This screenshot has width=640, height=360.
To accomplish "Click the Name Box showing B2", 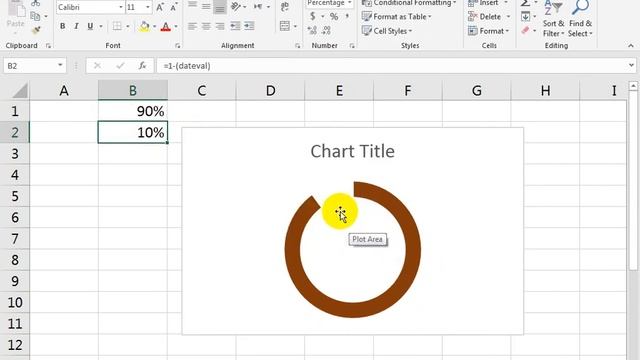I will (34, 66).
